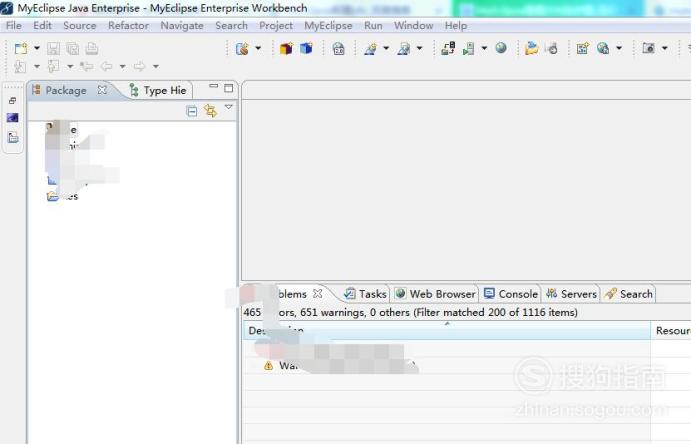Click the stopwatch toolbar icon
Image resolution: width=691 pixels, height=444 pixels.
[x=552, y=48]
